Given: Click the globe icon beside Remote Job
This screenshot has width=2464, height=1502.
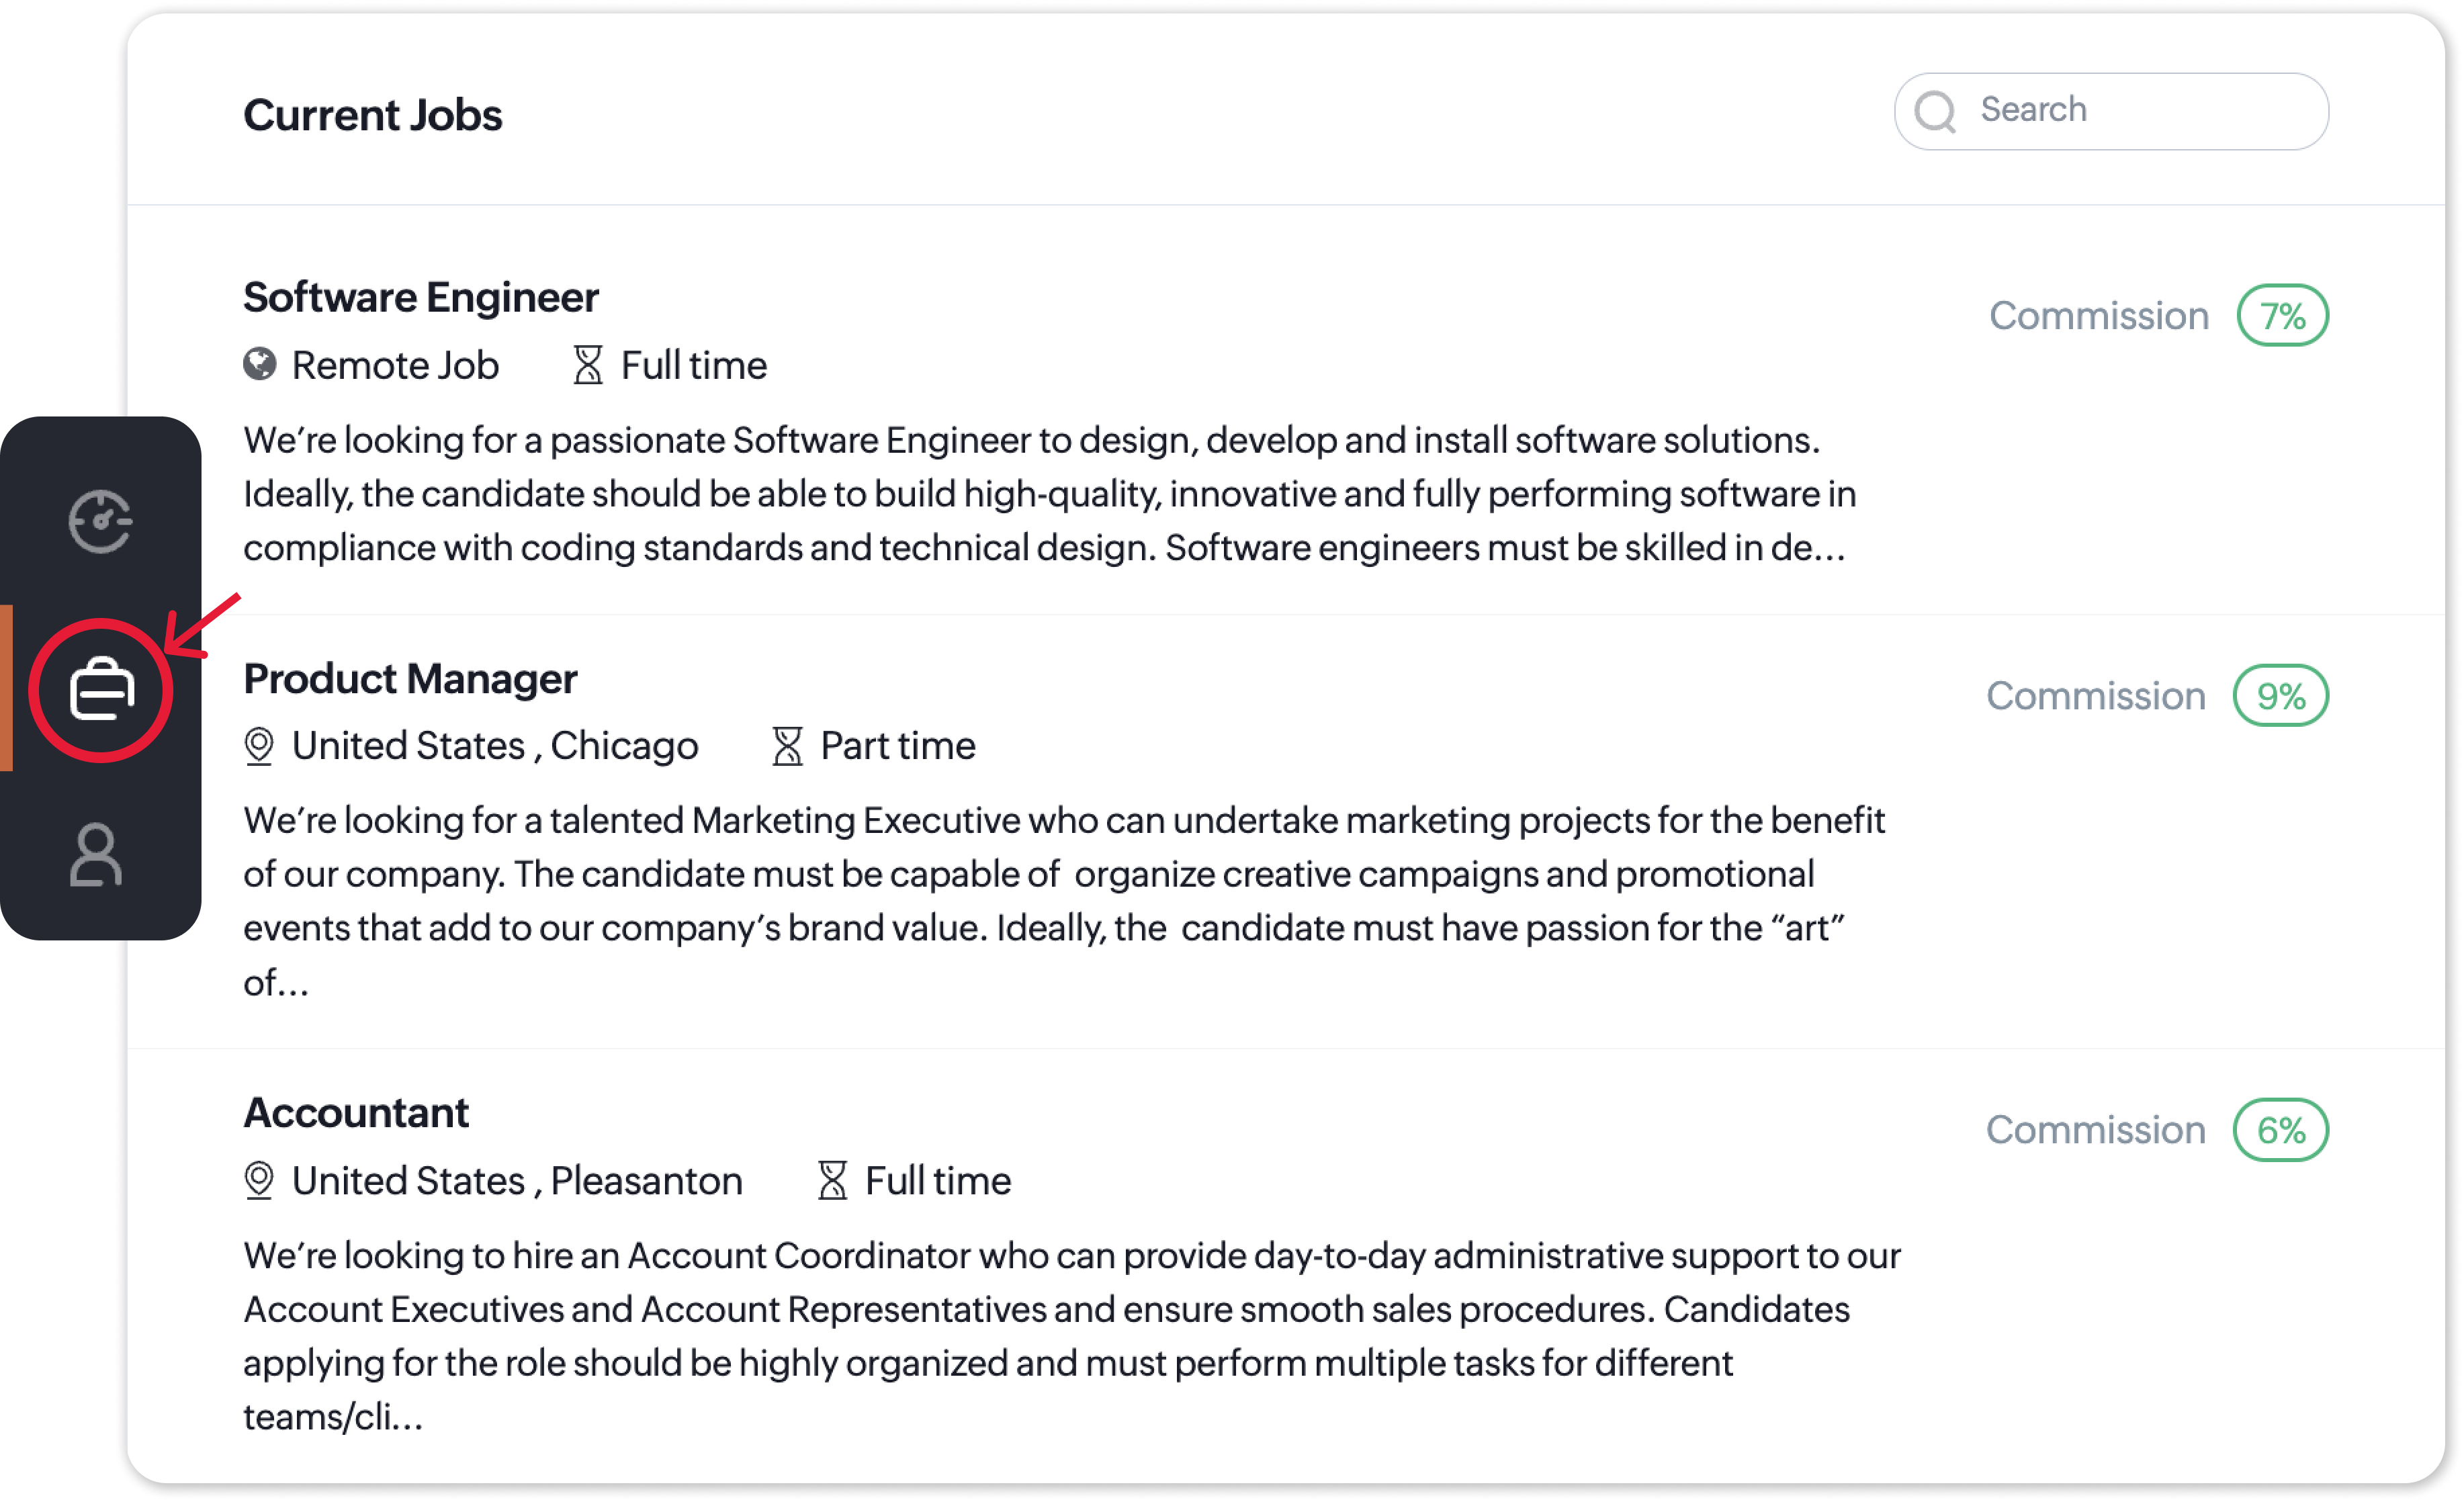Looking at the screenshot, I should coord(260,364).
